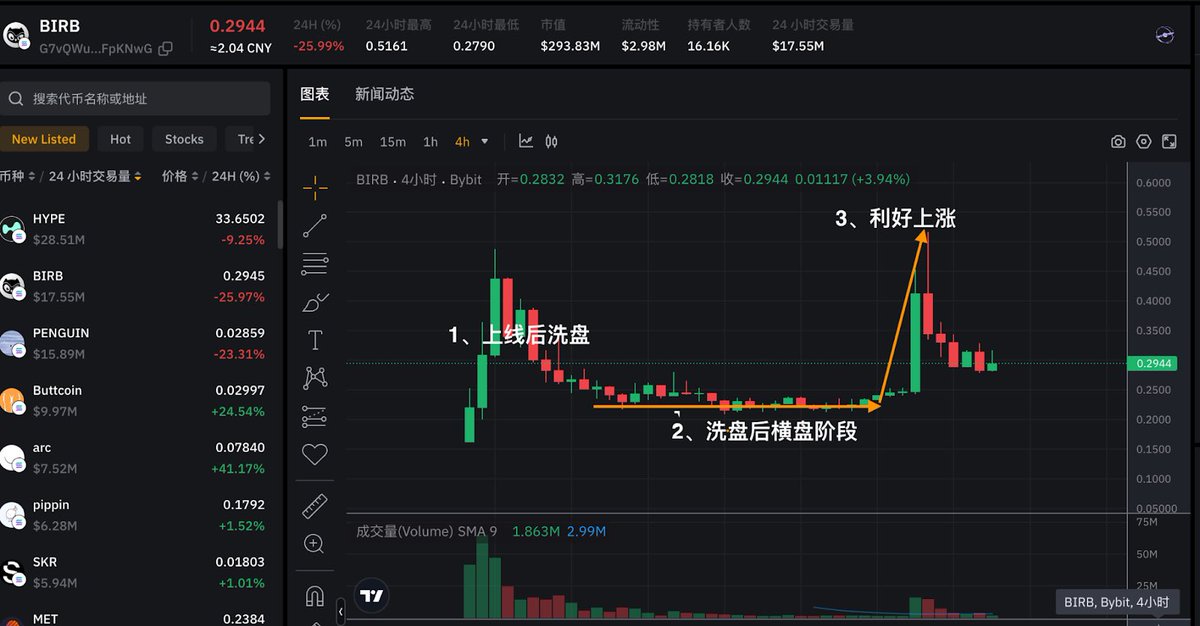Sort token list by 币种
Image resolution: width=1200 pixels, height=626 pixels.
click(x=19, y=176)
